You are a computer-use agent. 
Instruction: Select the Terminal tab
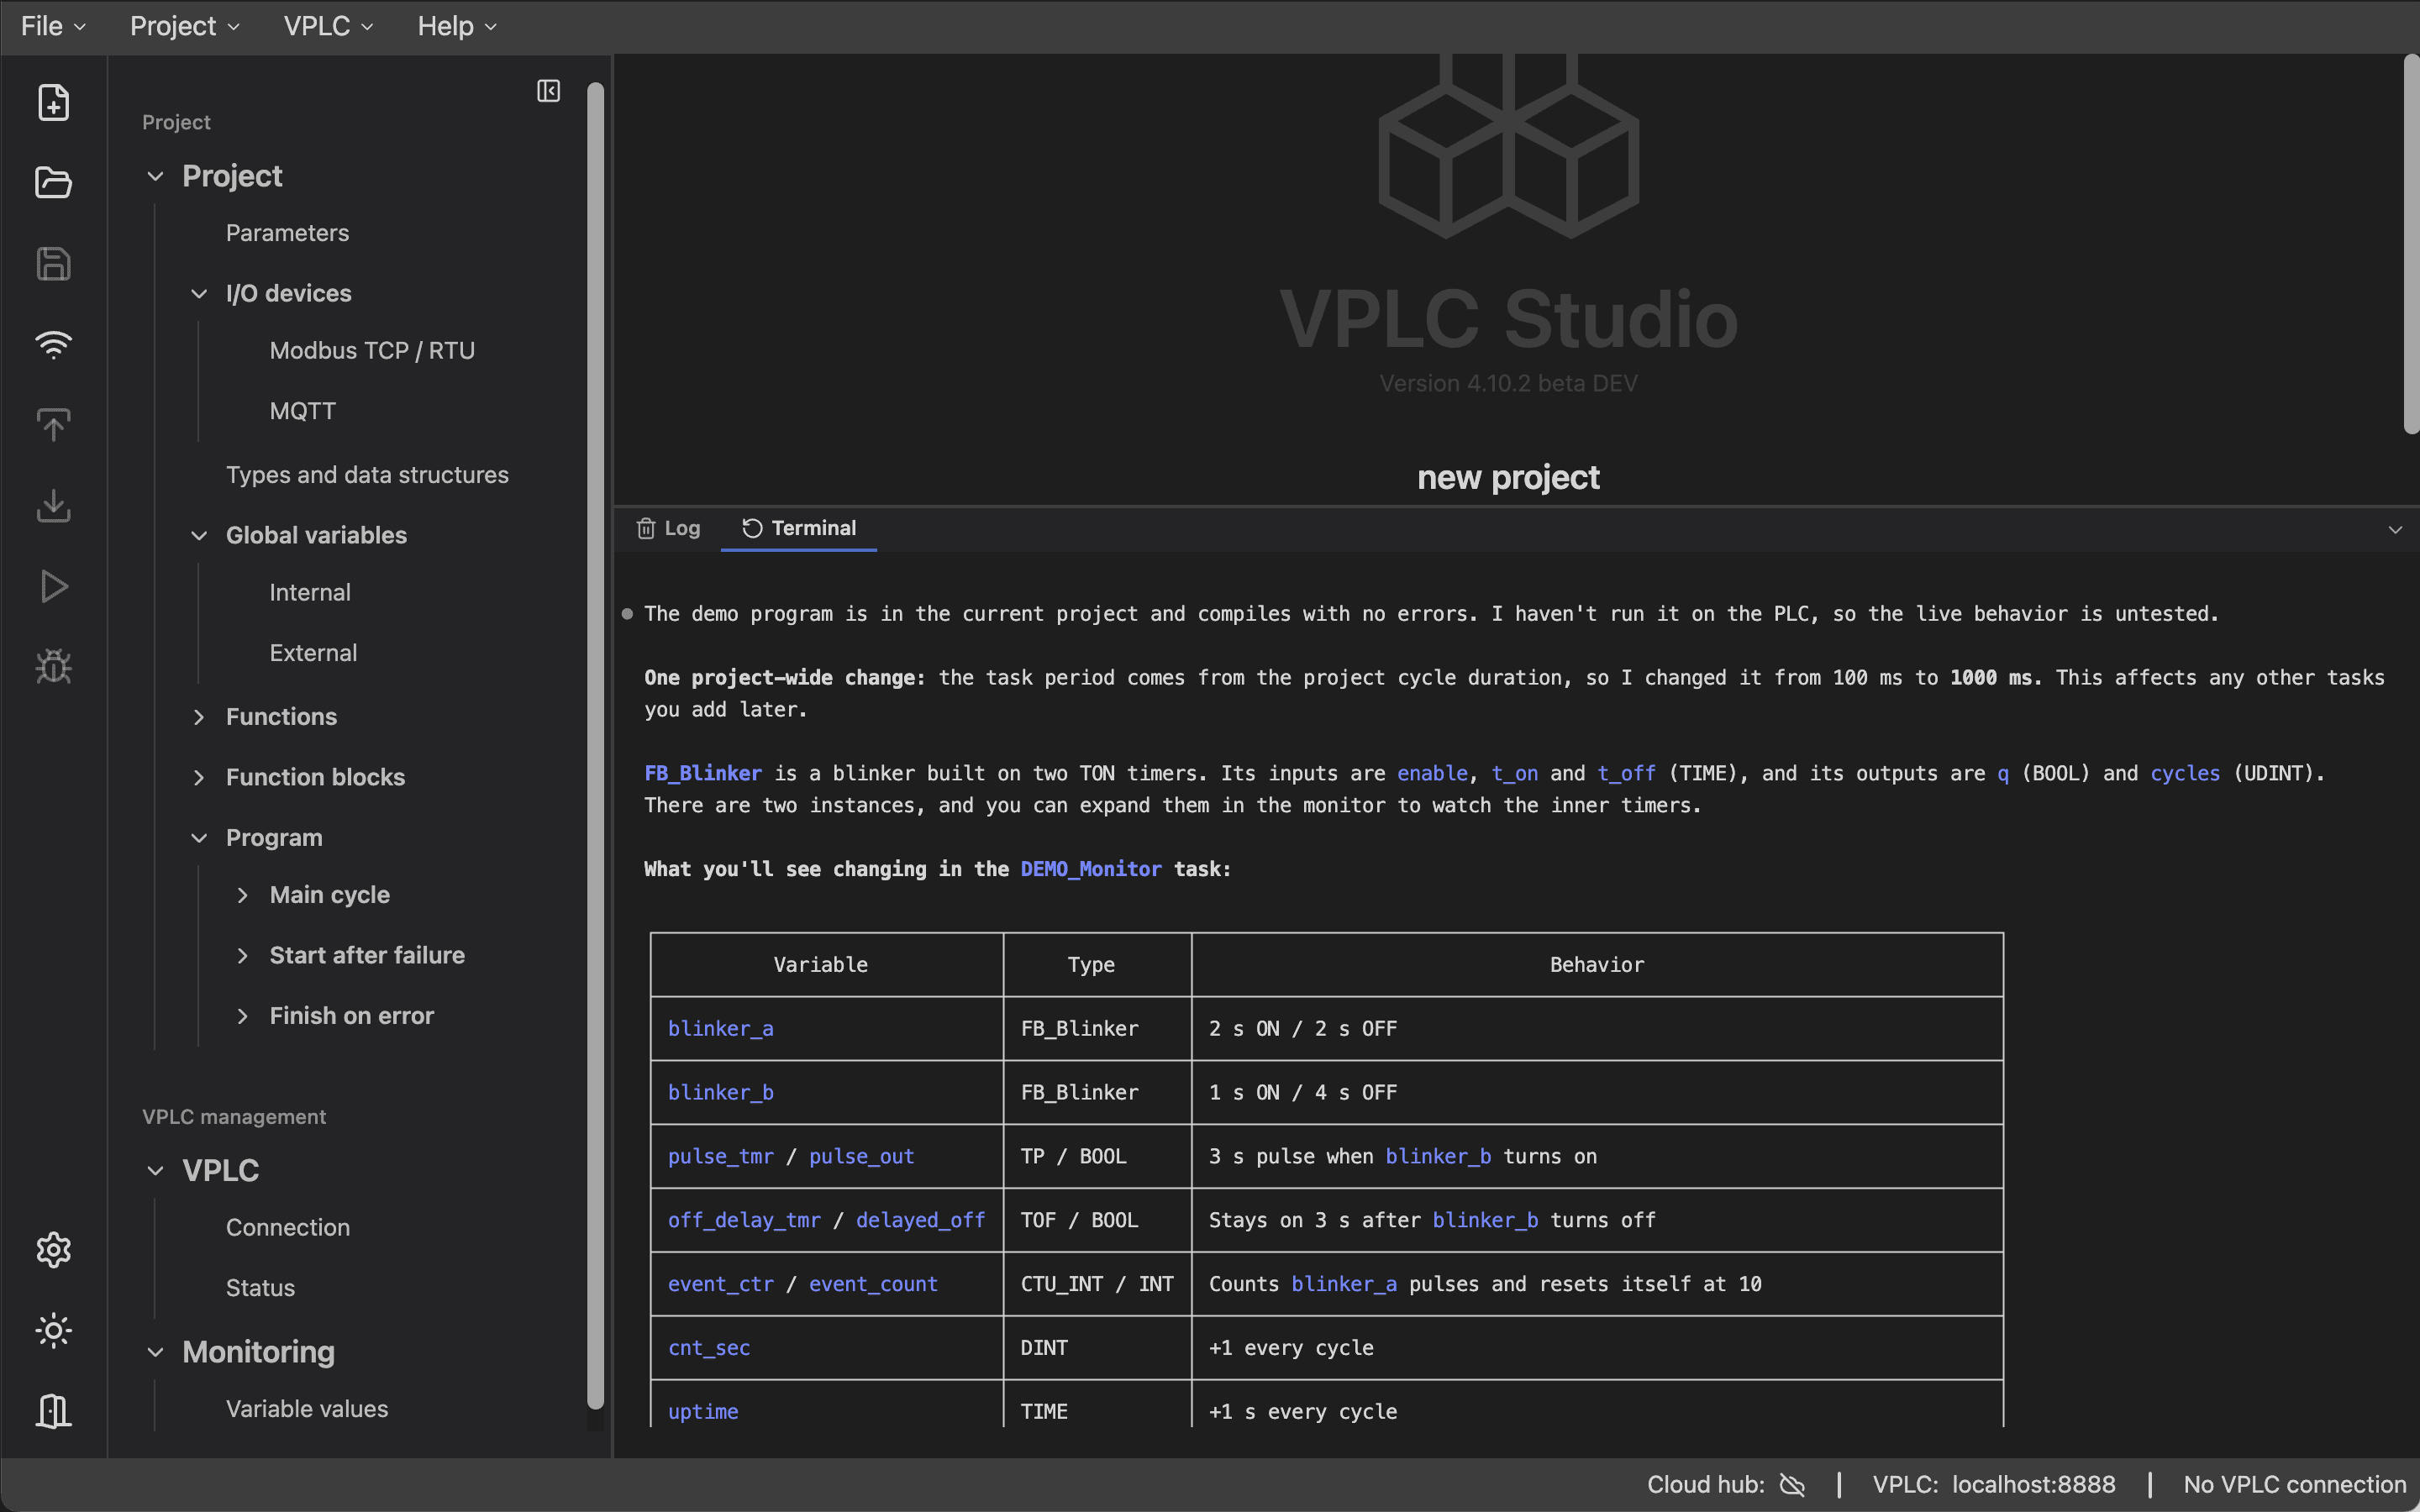click(x=798, y=528)
